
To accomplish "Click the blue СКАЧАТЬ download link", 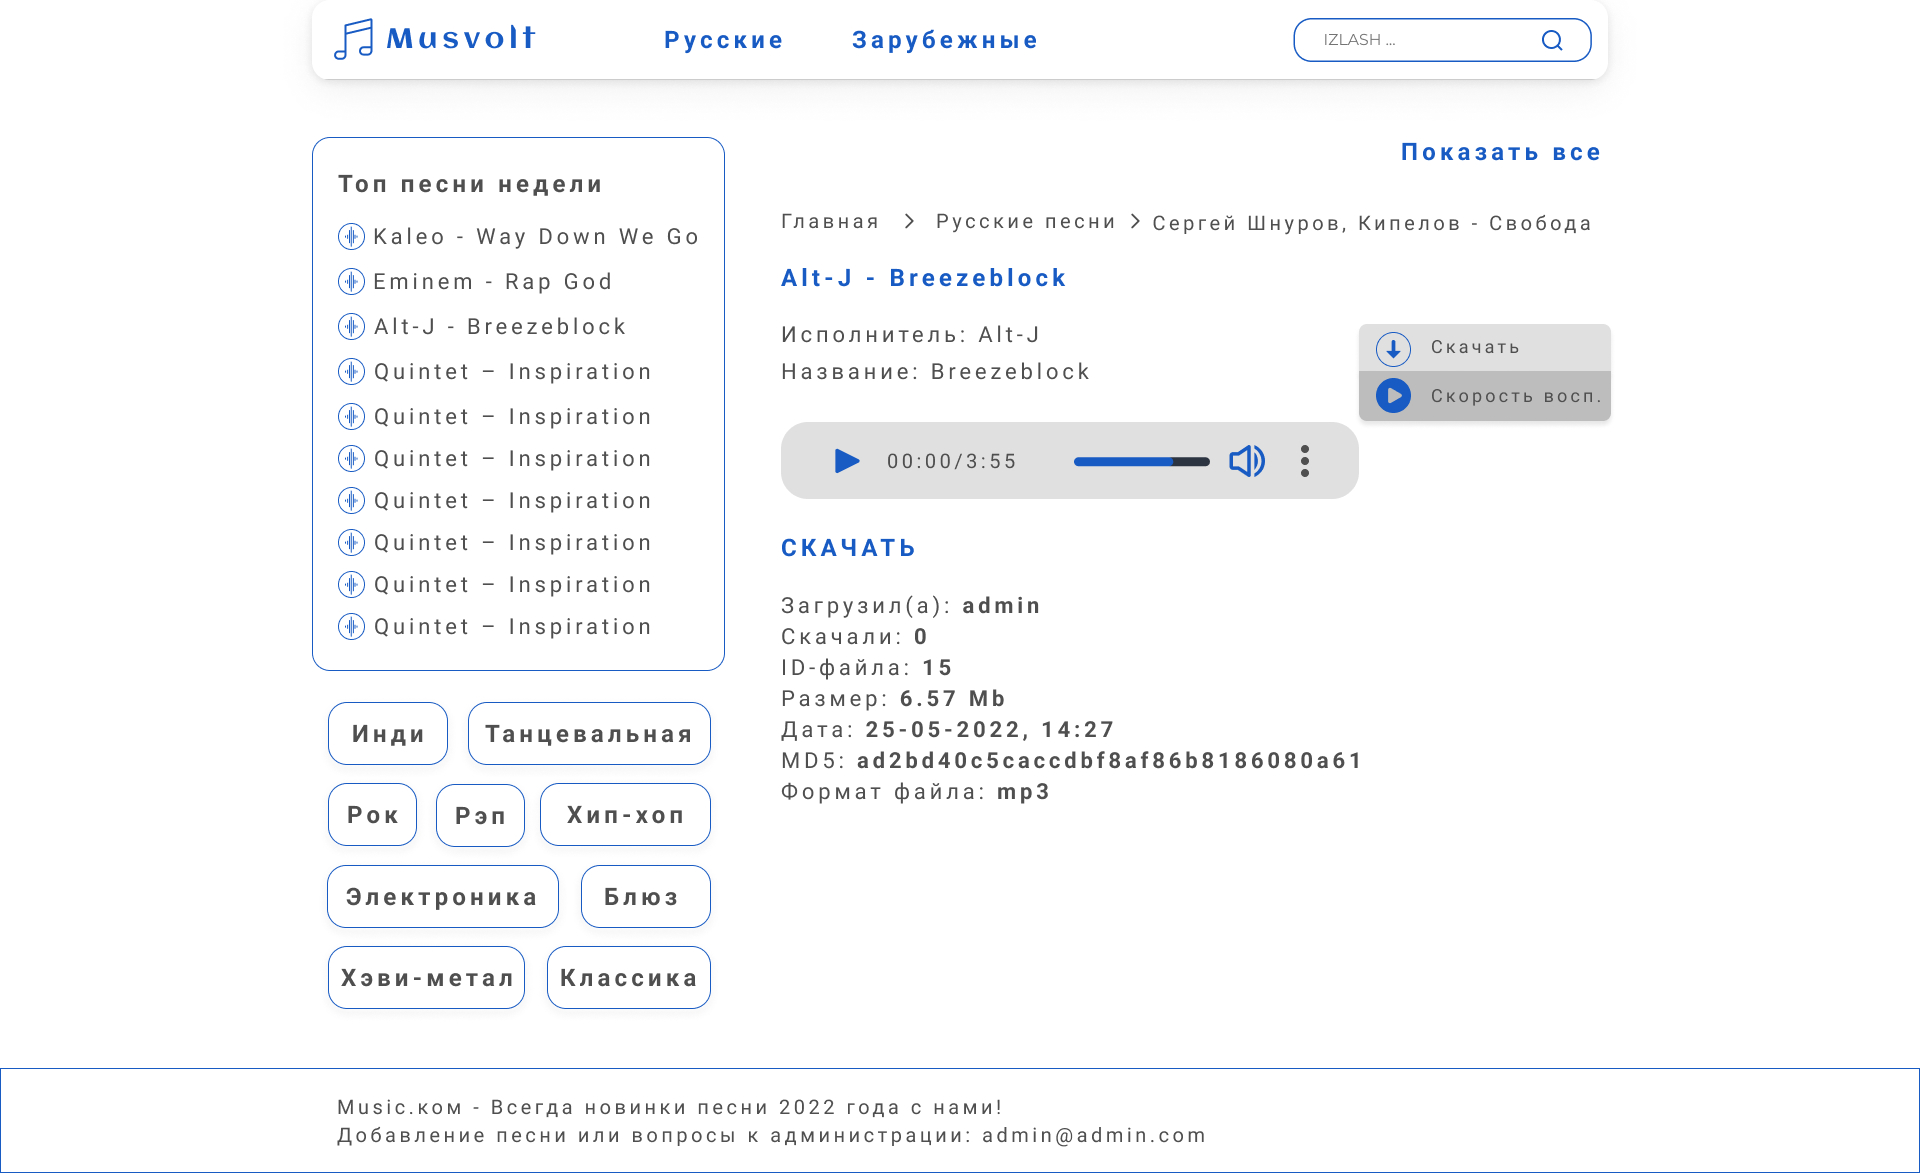I will pyautogui.click(x=848, y=548).
